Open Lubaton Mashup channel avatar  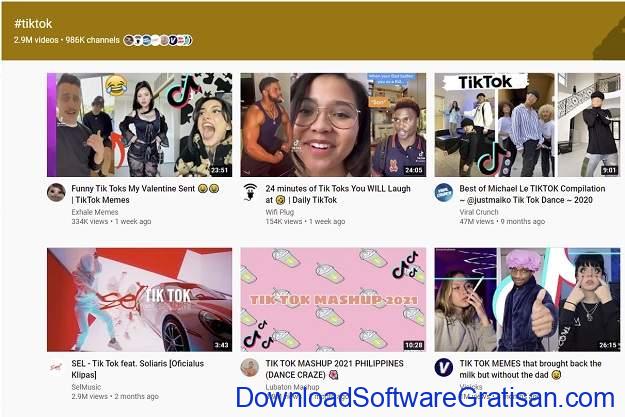point(250,367)
